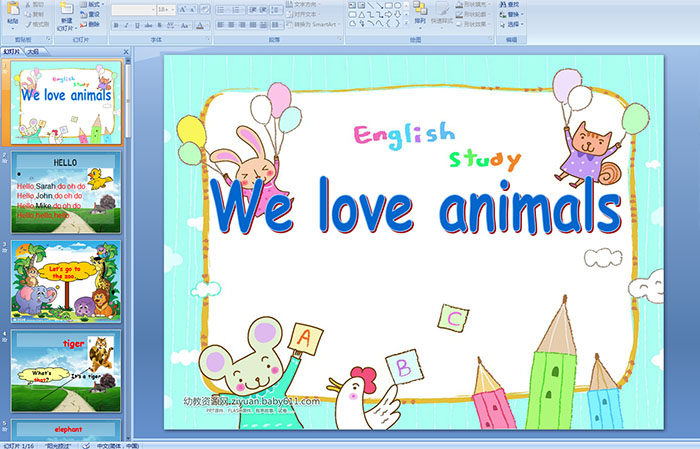Viewport: 700px width, 449px height.
Task: Open the Shape Fill dropdown
Action: [x=473, y=4]
